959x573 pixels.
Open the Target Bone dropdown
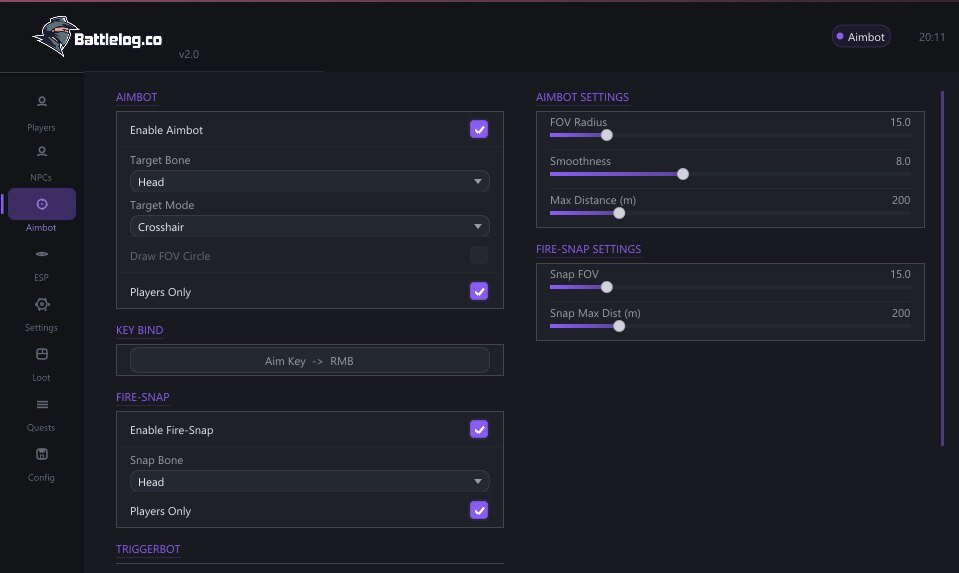point(309,182)
